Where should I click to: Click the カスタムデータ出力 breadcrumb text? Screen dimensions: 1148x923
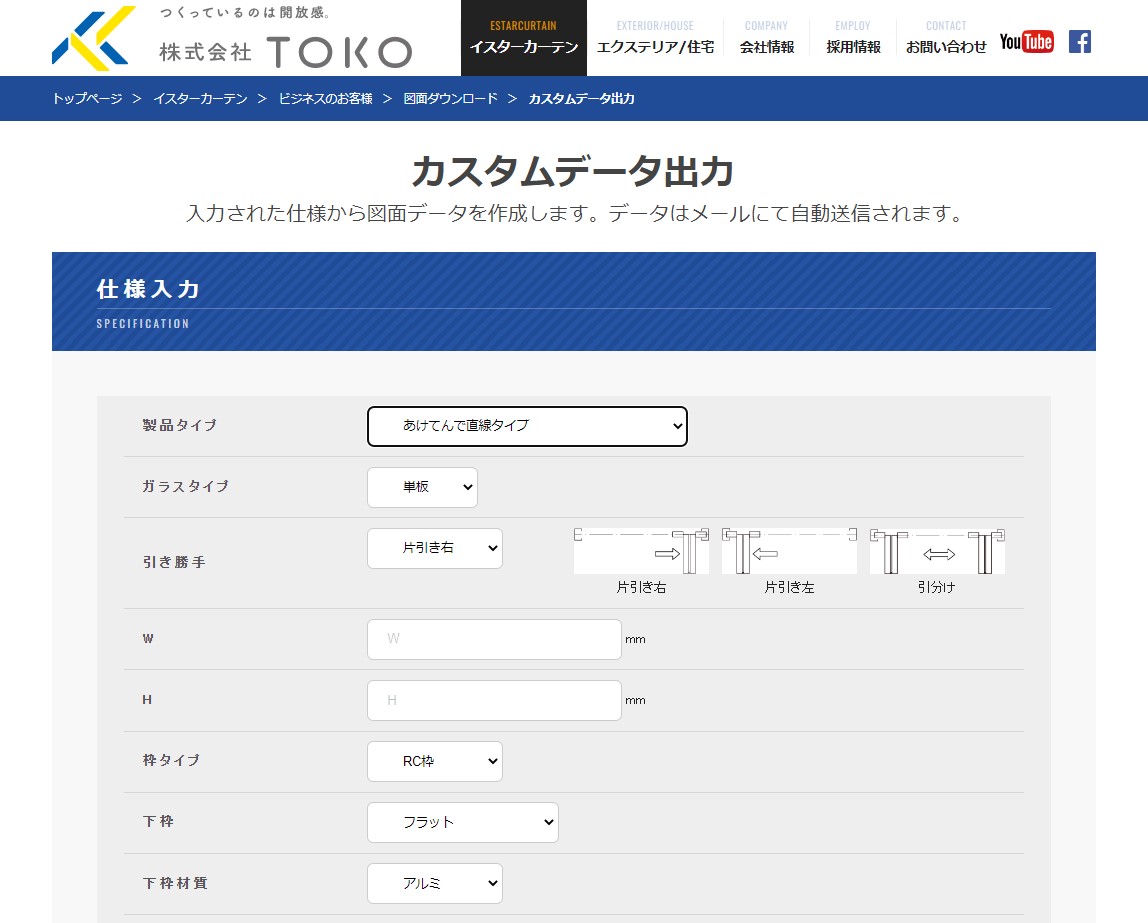tap(581, 99)
